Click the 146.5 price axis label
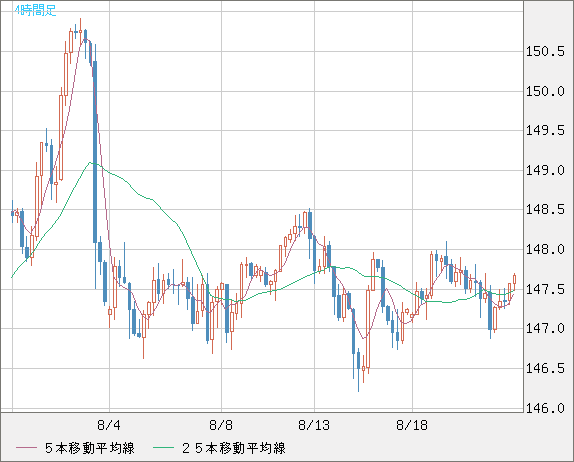574x462 pixels. pyautogui.click(x=545, y=368)
